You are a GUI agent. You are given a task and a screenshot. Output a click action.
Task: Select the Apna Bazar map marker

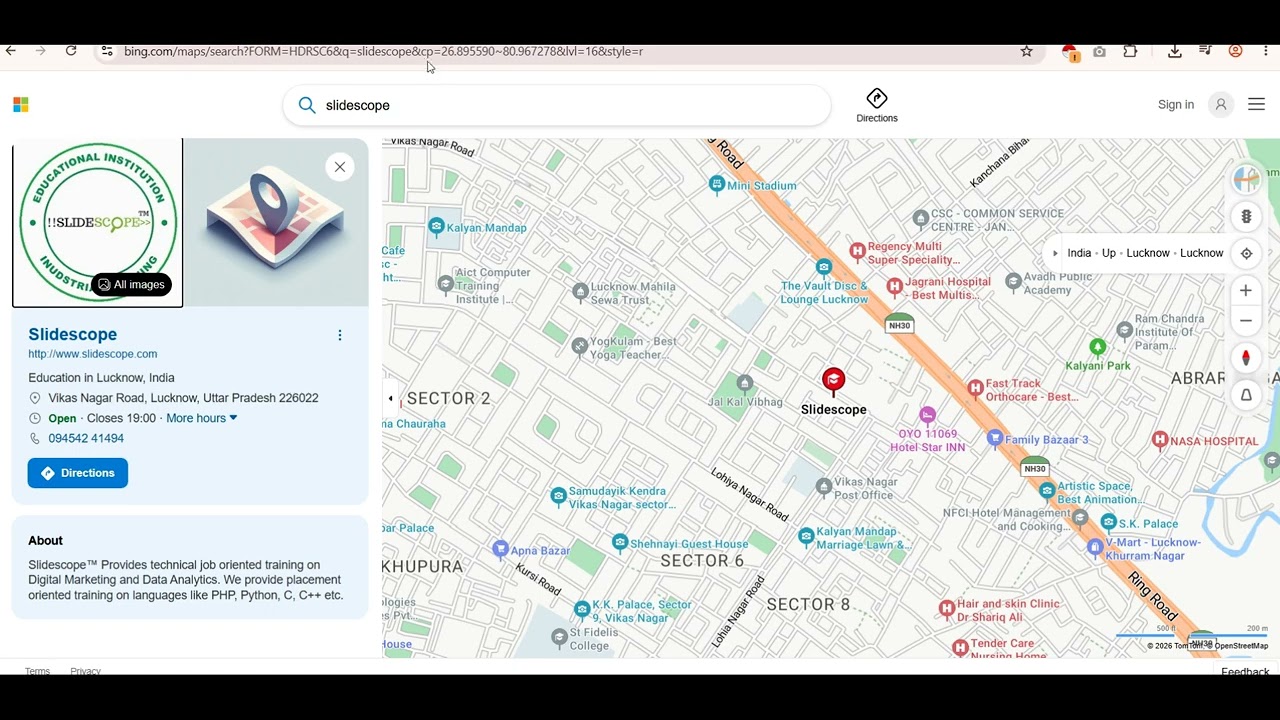pos(500,548)
